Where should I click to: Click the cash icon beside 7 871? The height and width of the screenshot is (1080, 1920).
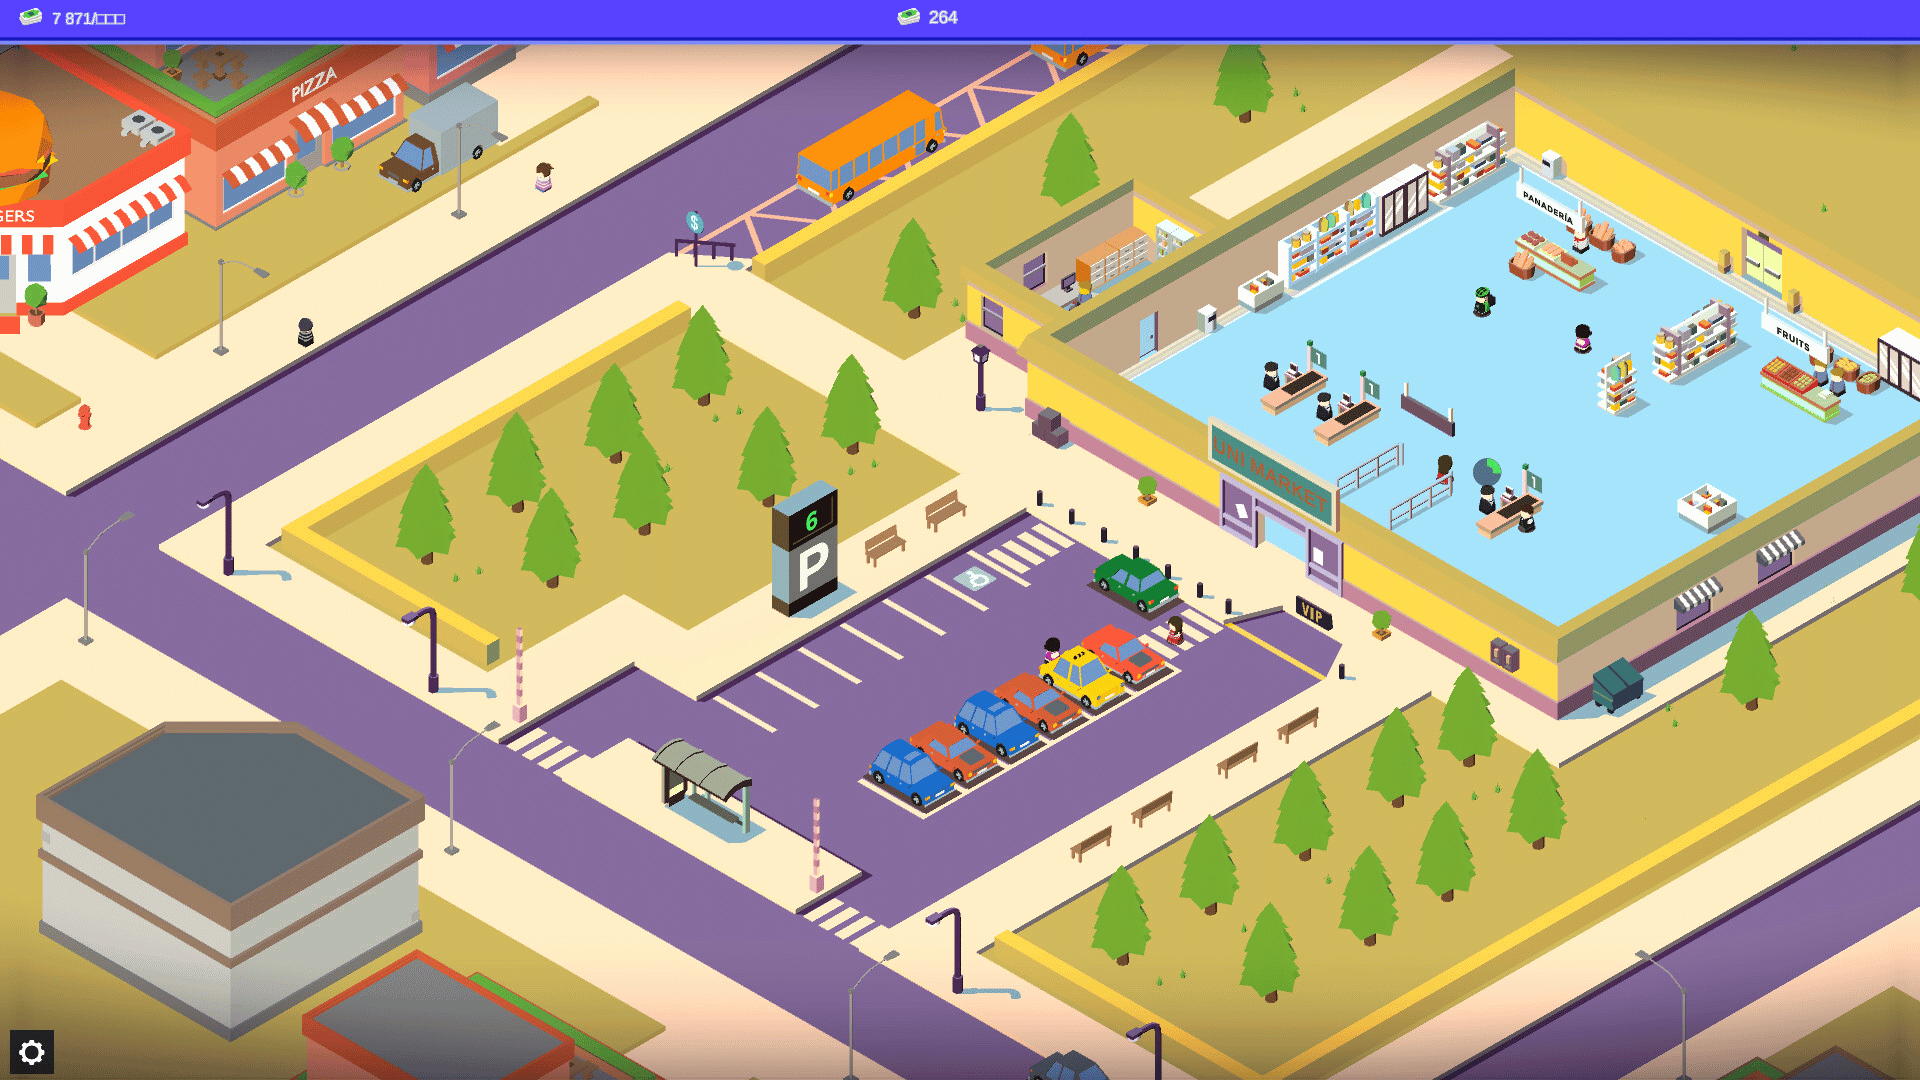31,17
